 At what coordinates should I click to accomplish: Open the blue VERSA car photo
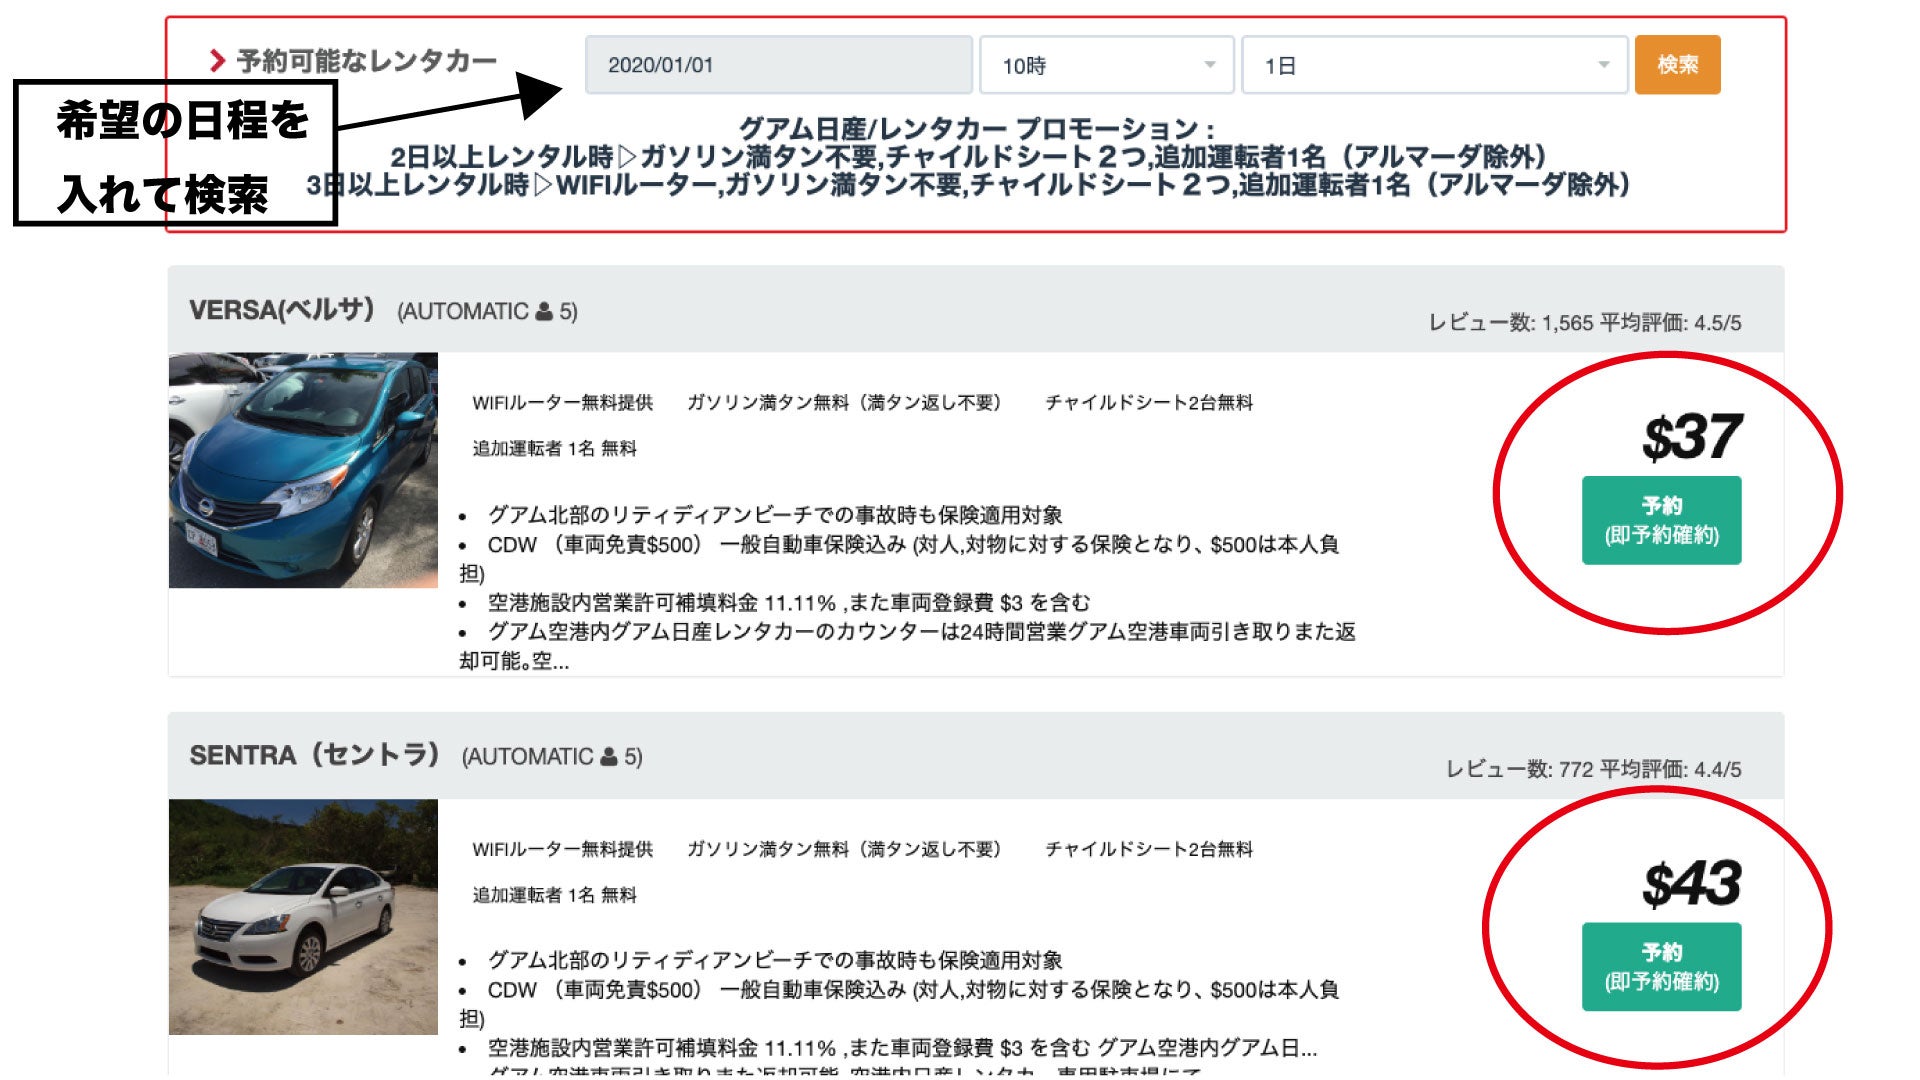click(303, 470)
